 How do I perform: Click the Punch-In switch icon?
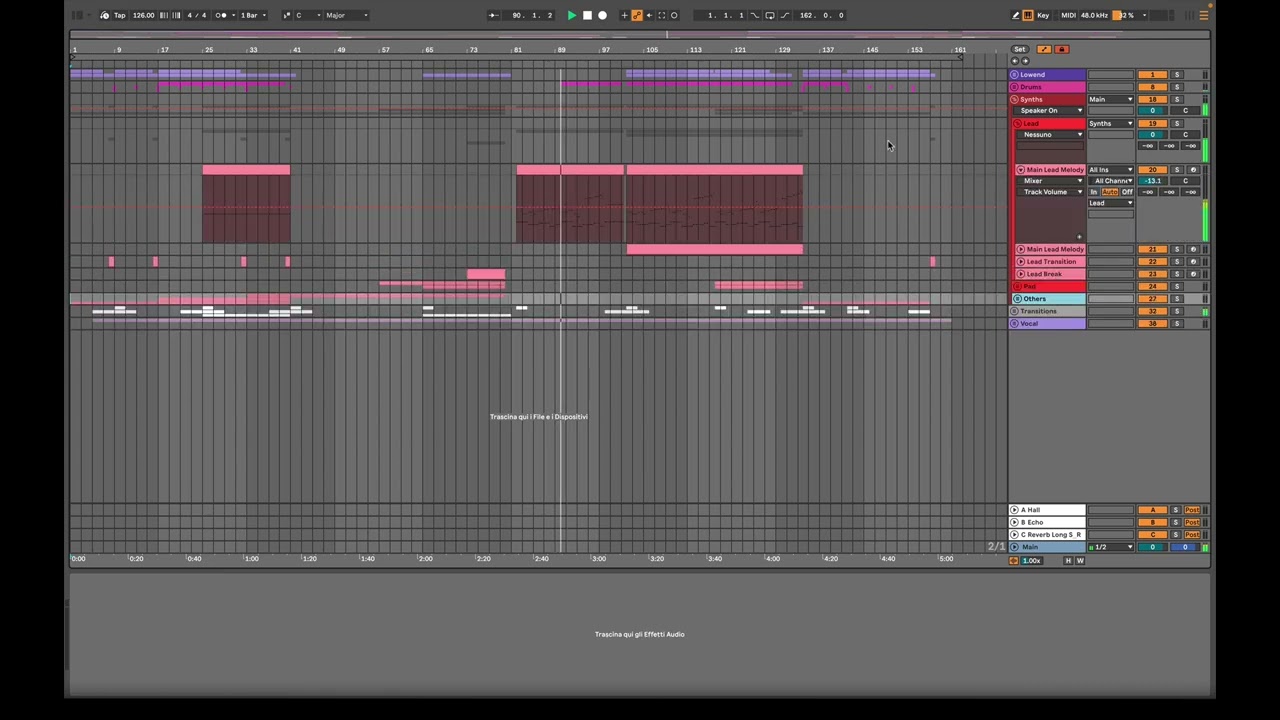755,15
